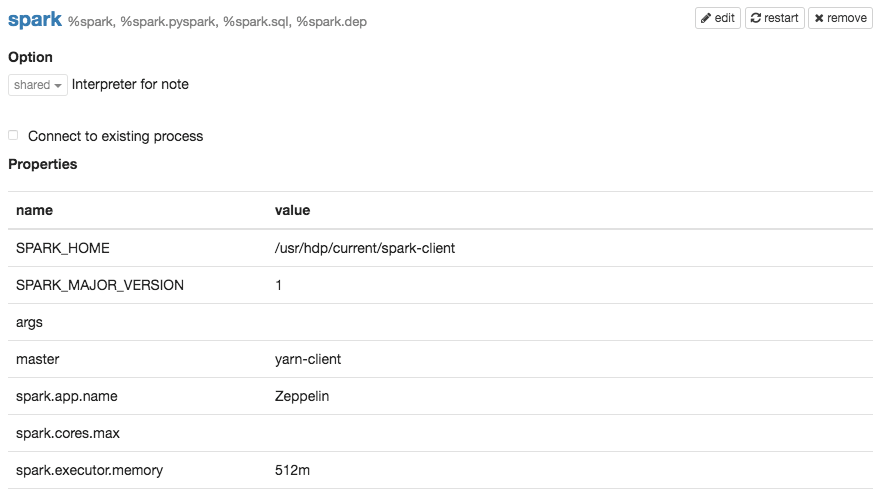
Task: Select the args property row name
Action: click(29, 323)
